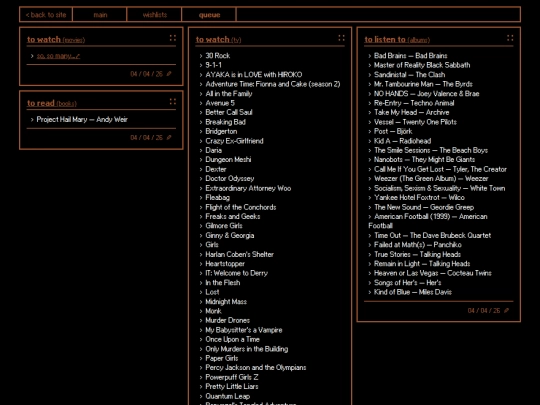Click 'Vessel — Twenty One Pilots' album
Screen dimensions: 540x405
coord(415,122)
